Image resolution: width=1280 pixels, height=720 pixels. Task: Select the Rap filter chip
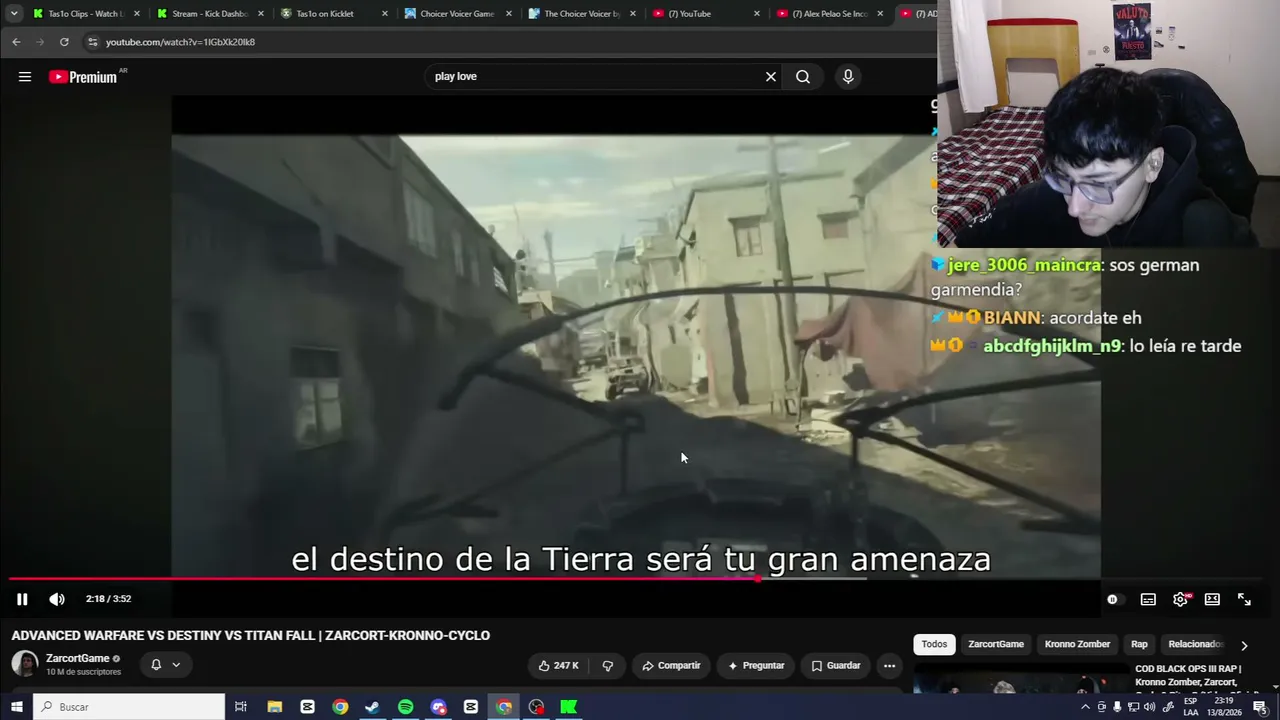click(x=1139, y=645)
